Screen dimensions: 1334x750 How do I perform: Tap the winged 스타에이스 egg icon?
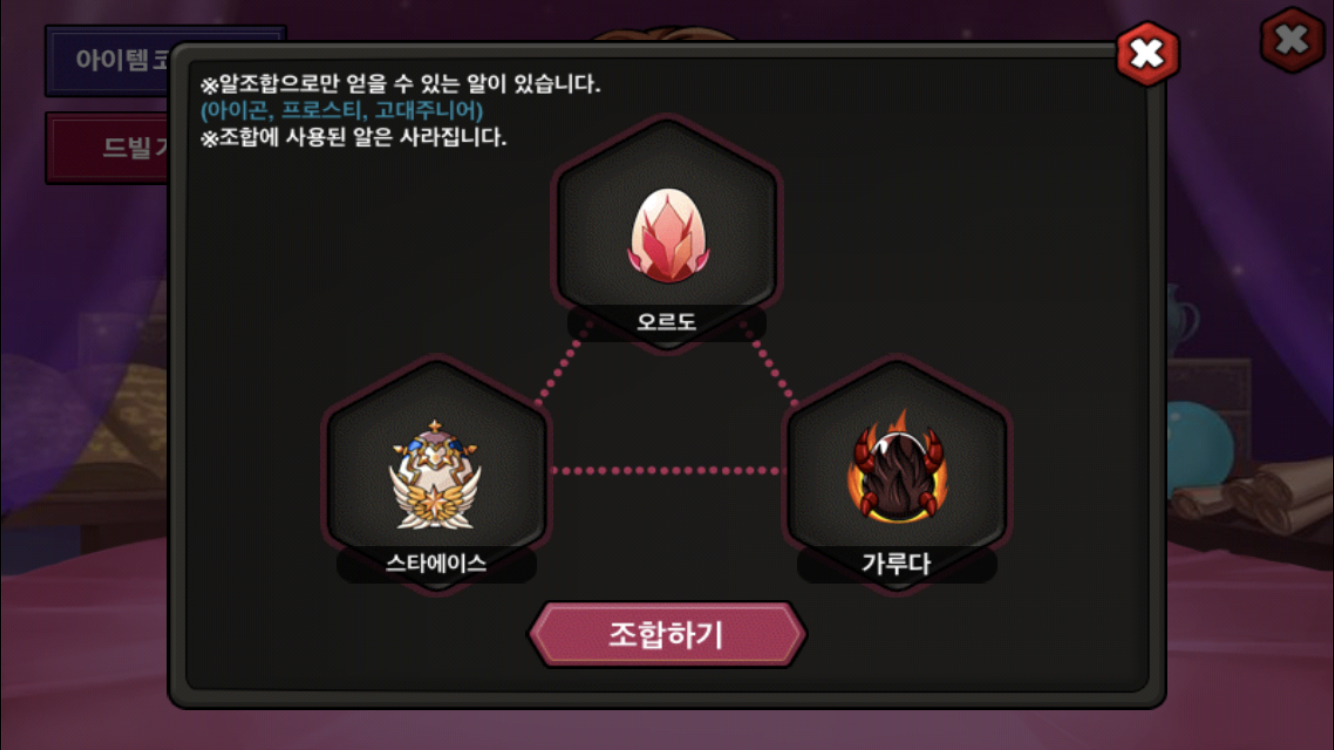point(435,474)
